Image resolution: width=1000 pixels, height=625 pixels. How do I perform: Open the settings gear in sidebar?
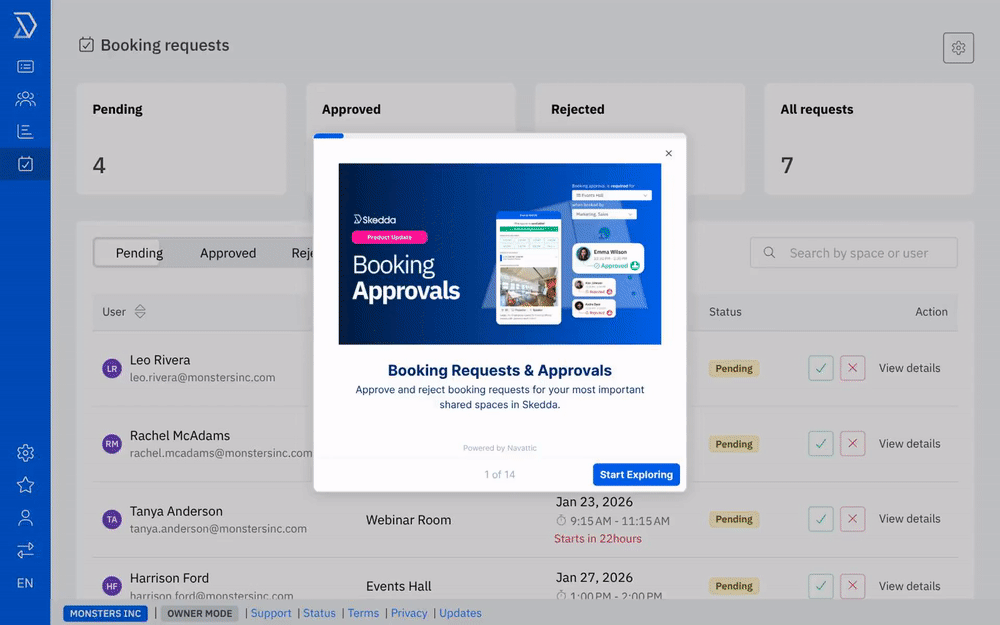click(25, 453)
